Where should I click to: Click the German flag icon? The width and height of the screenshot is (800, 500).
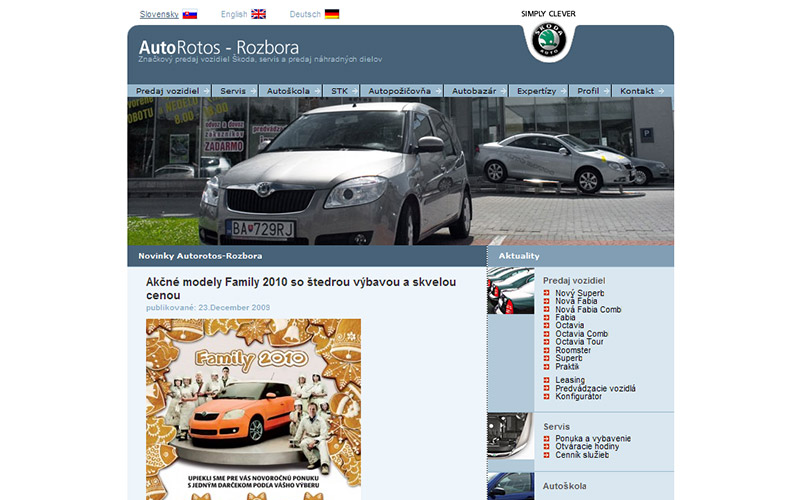(x=332, y=14)
